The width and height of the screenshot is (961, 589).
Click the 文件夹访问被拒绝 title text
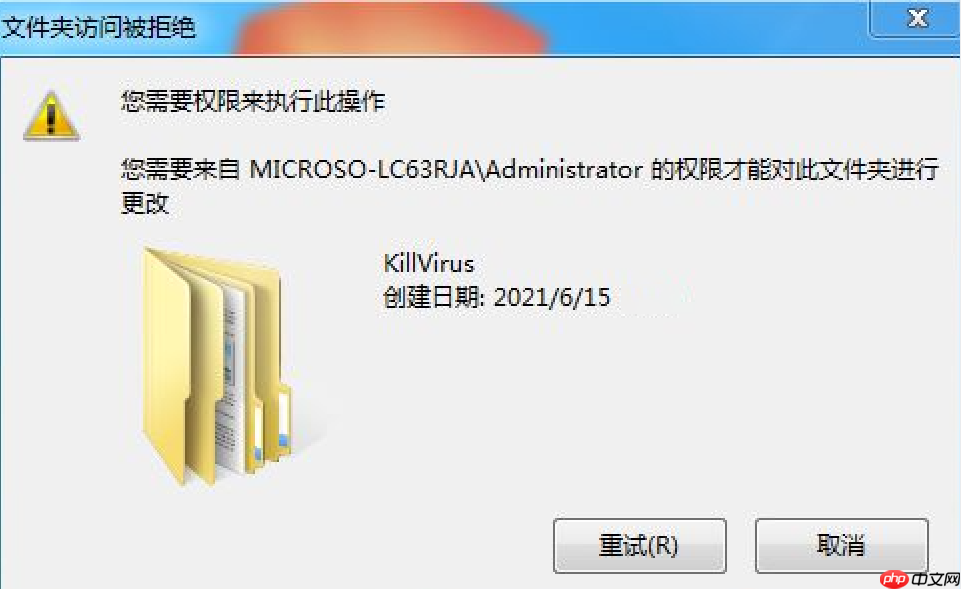98,28
